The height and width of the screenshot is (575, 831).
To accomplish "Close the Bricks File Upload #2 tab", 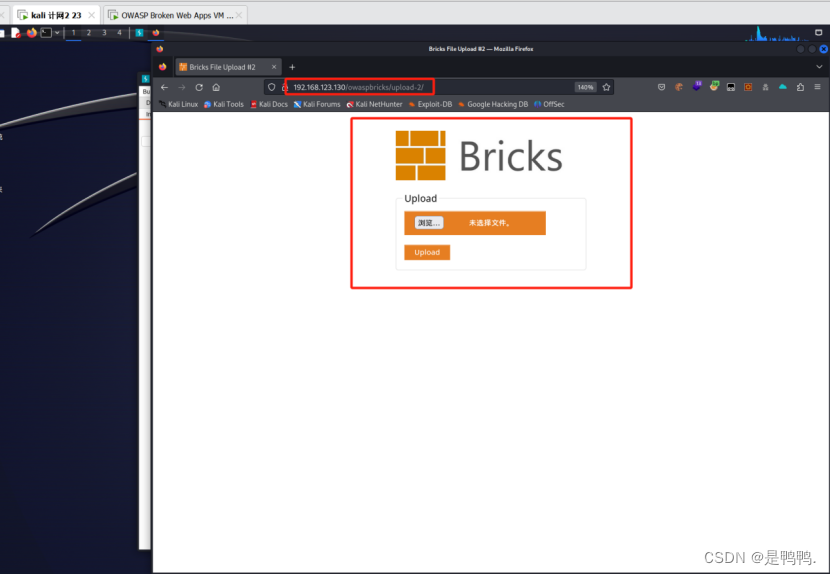I will click(x=274, y=67).
